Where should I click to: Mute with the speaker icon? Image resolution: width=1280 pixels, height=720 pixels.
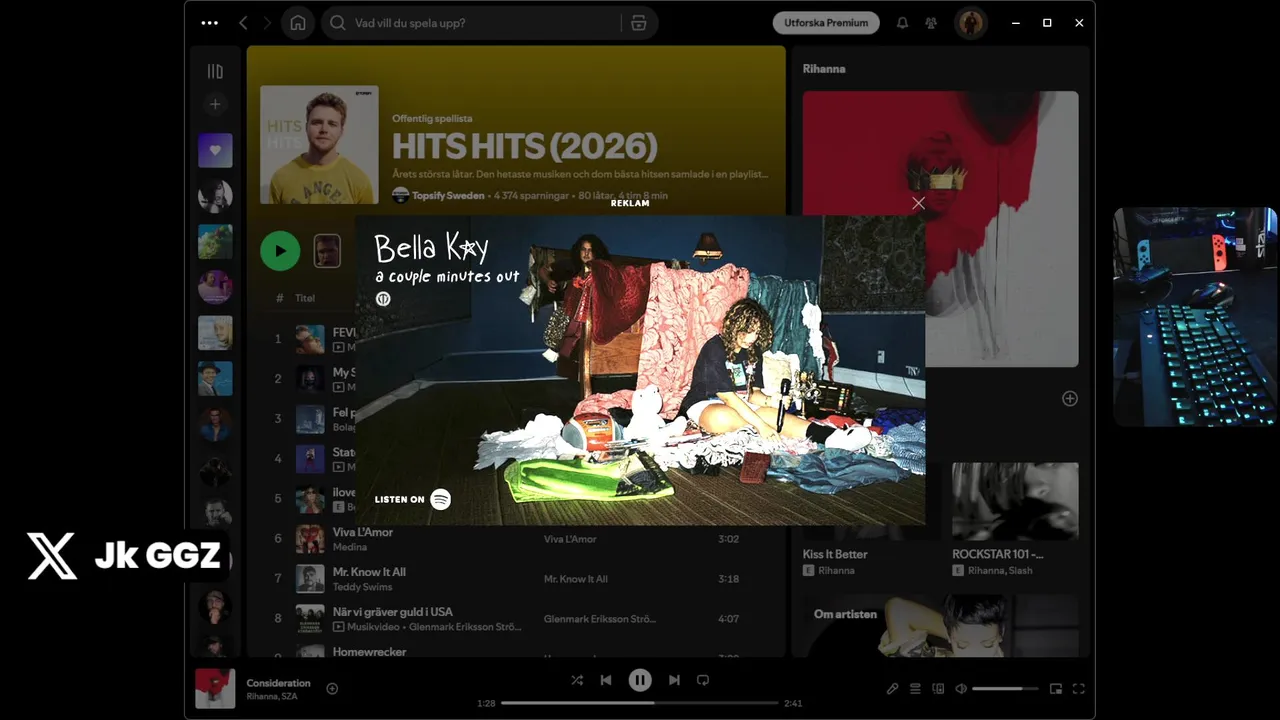(961, 688)
